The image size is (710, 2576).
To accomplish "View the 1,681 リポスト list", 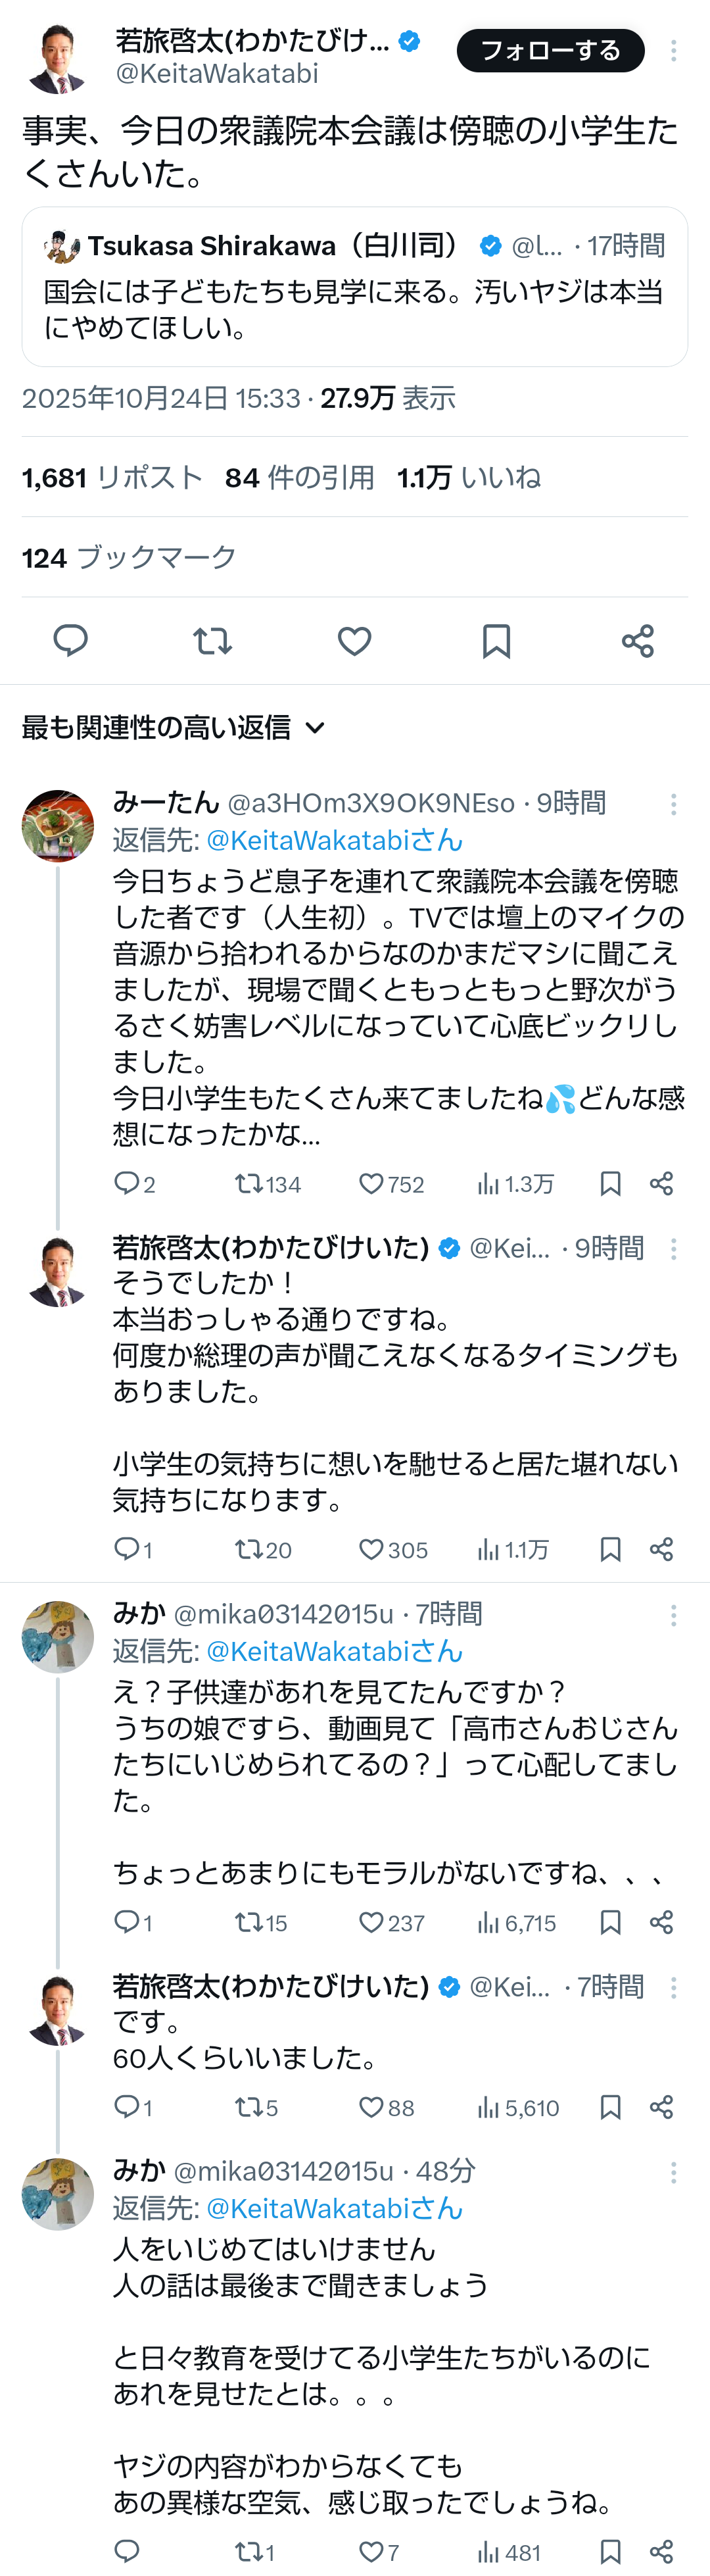I will point(112,478).
